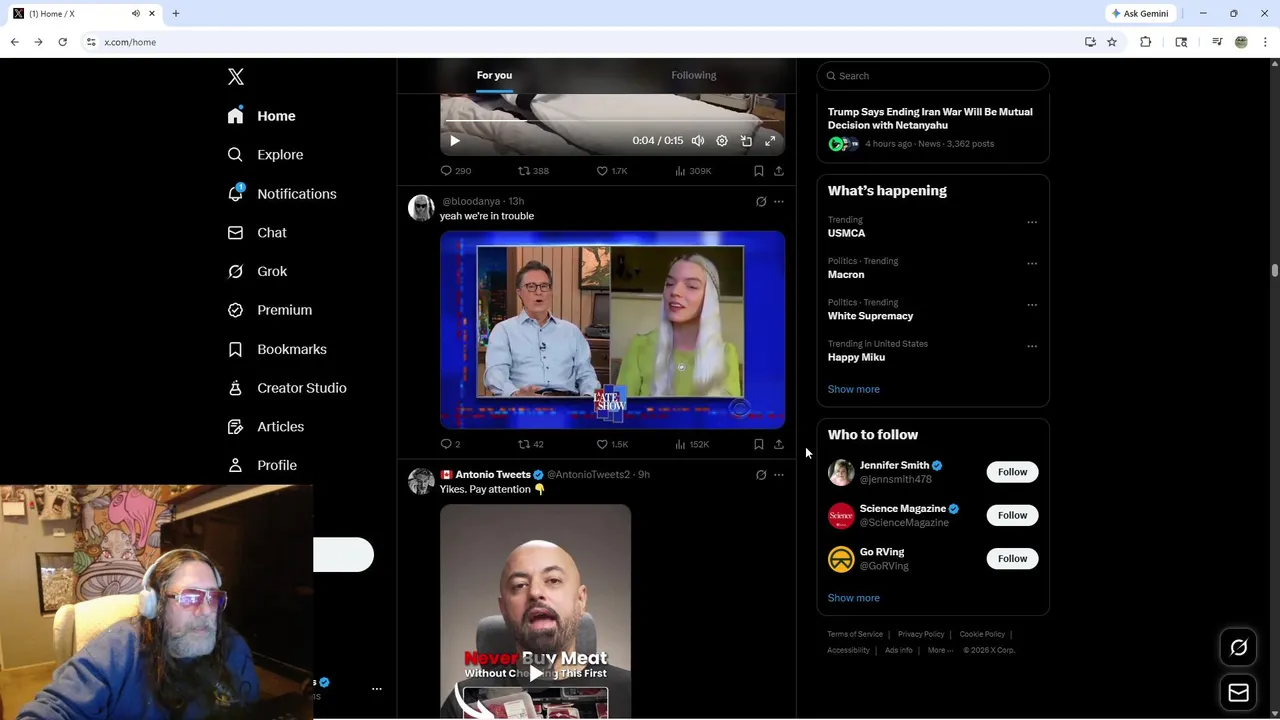Open Profile page from sidebar
This screenshot has width=1280, height=720.
262,465
